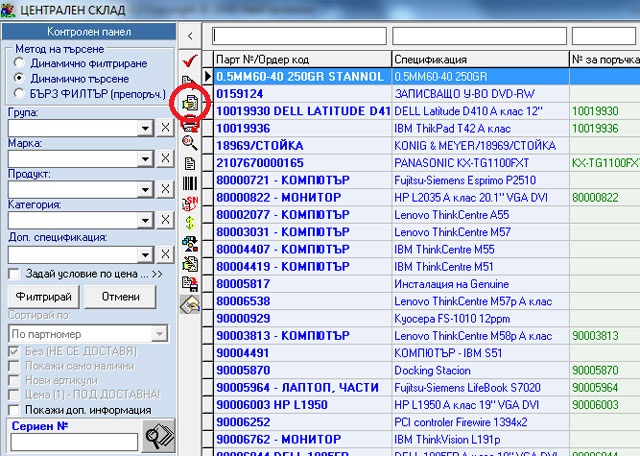Clear the Марка field with X button
Viewport: 640px width, 456px height.
165,158
